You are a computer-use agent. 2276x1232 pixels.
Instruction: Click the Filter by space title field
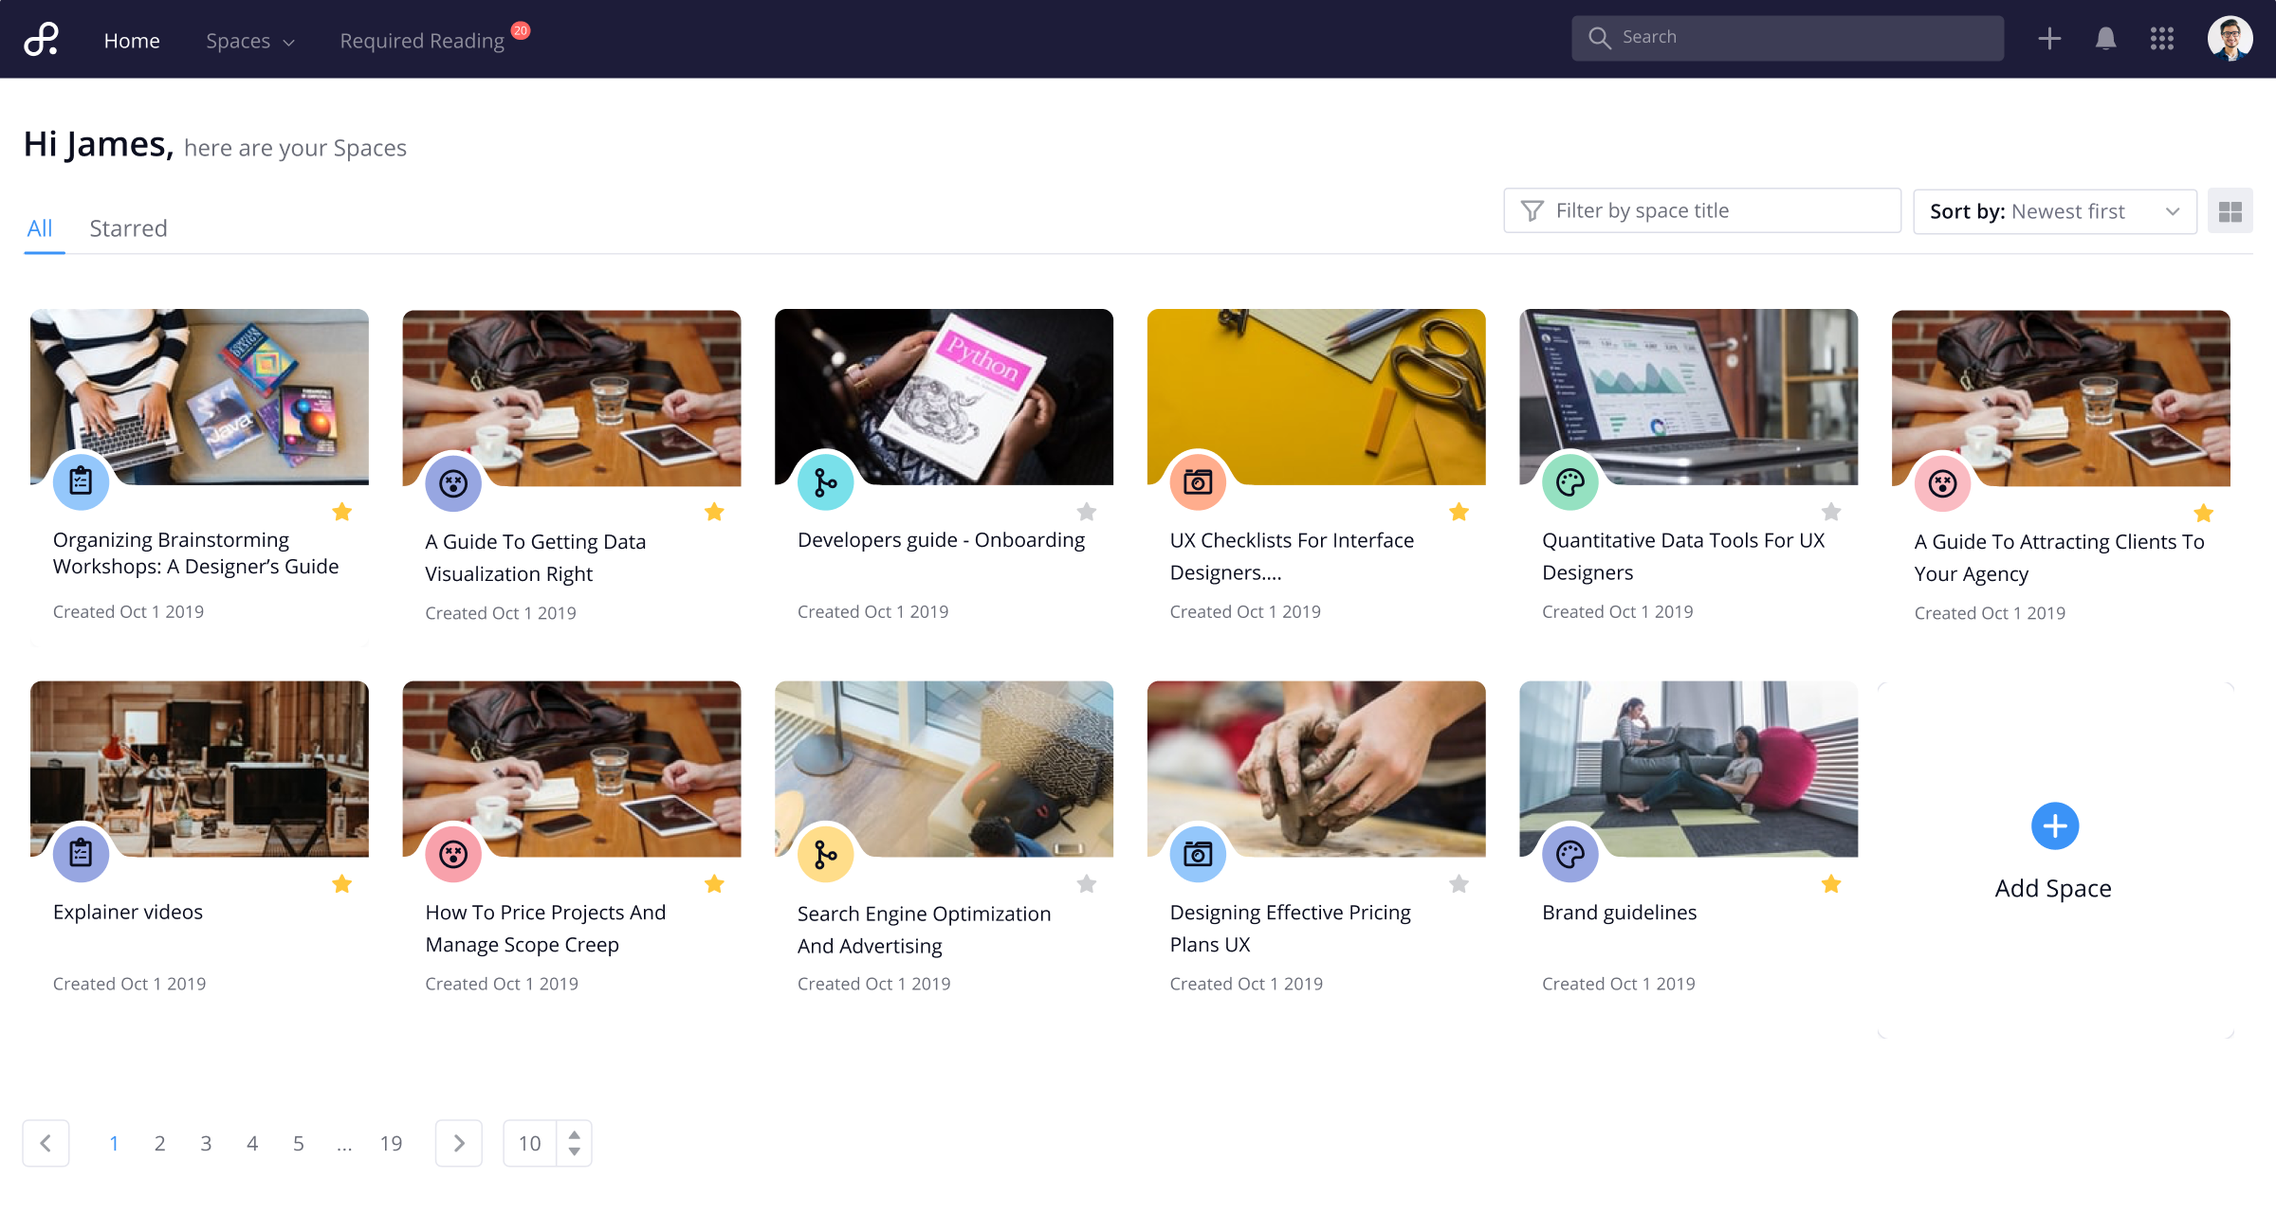pos(1701,210)
